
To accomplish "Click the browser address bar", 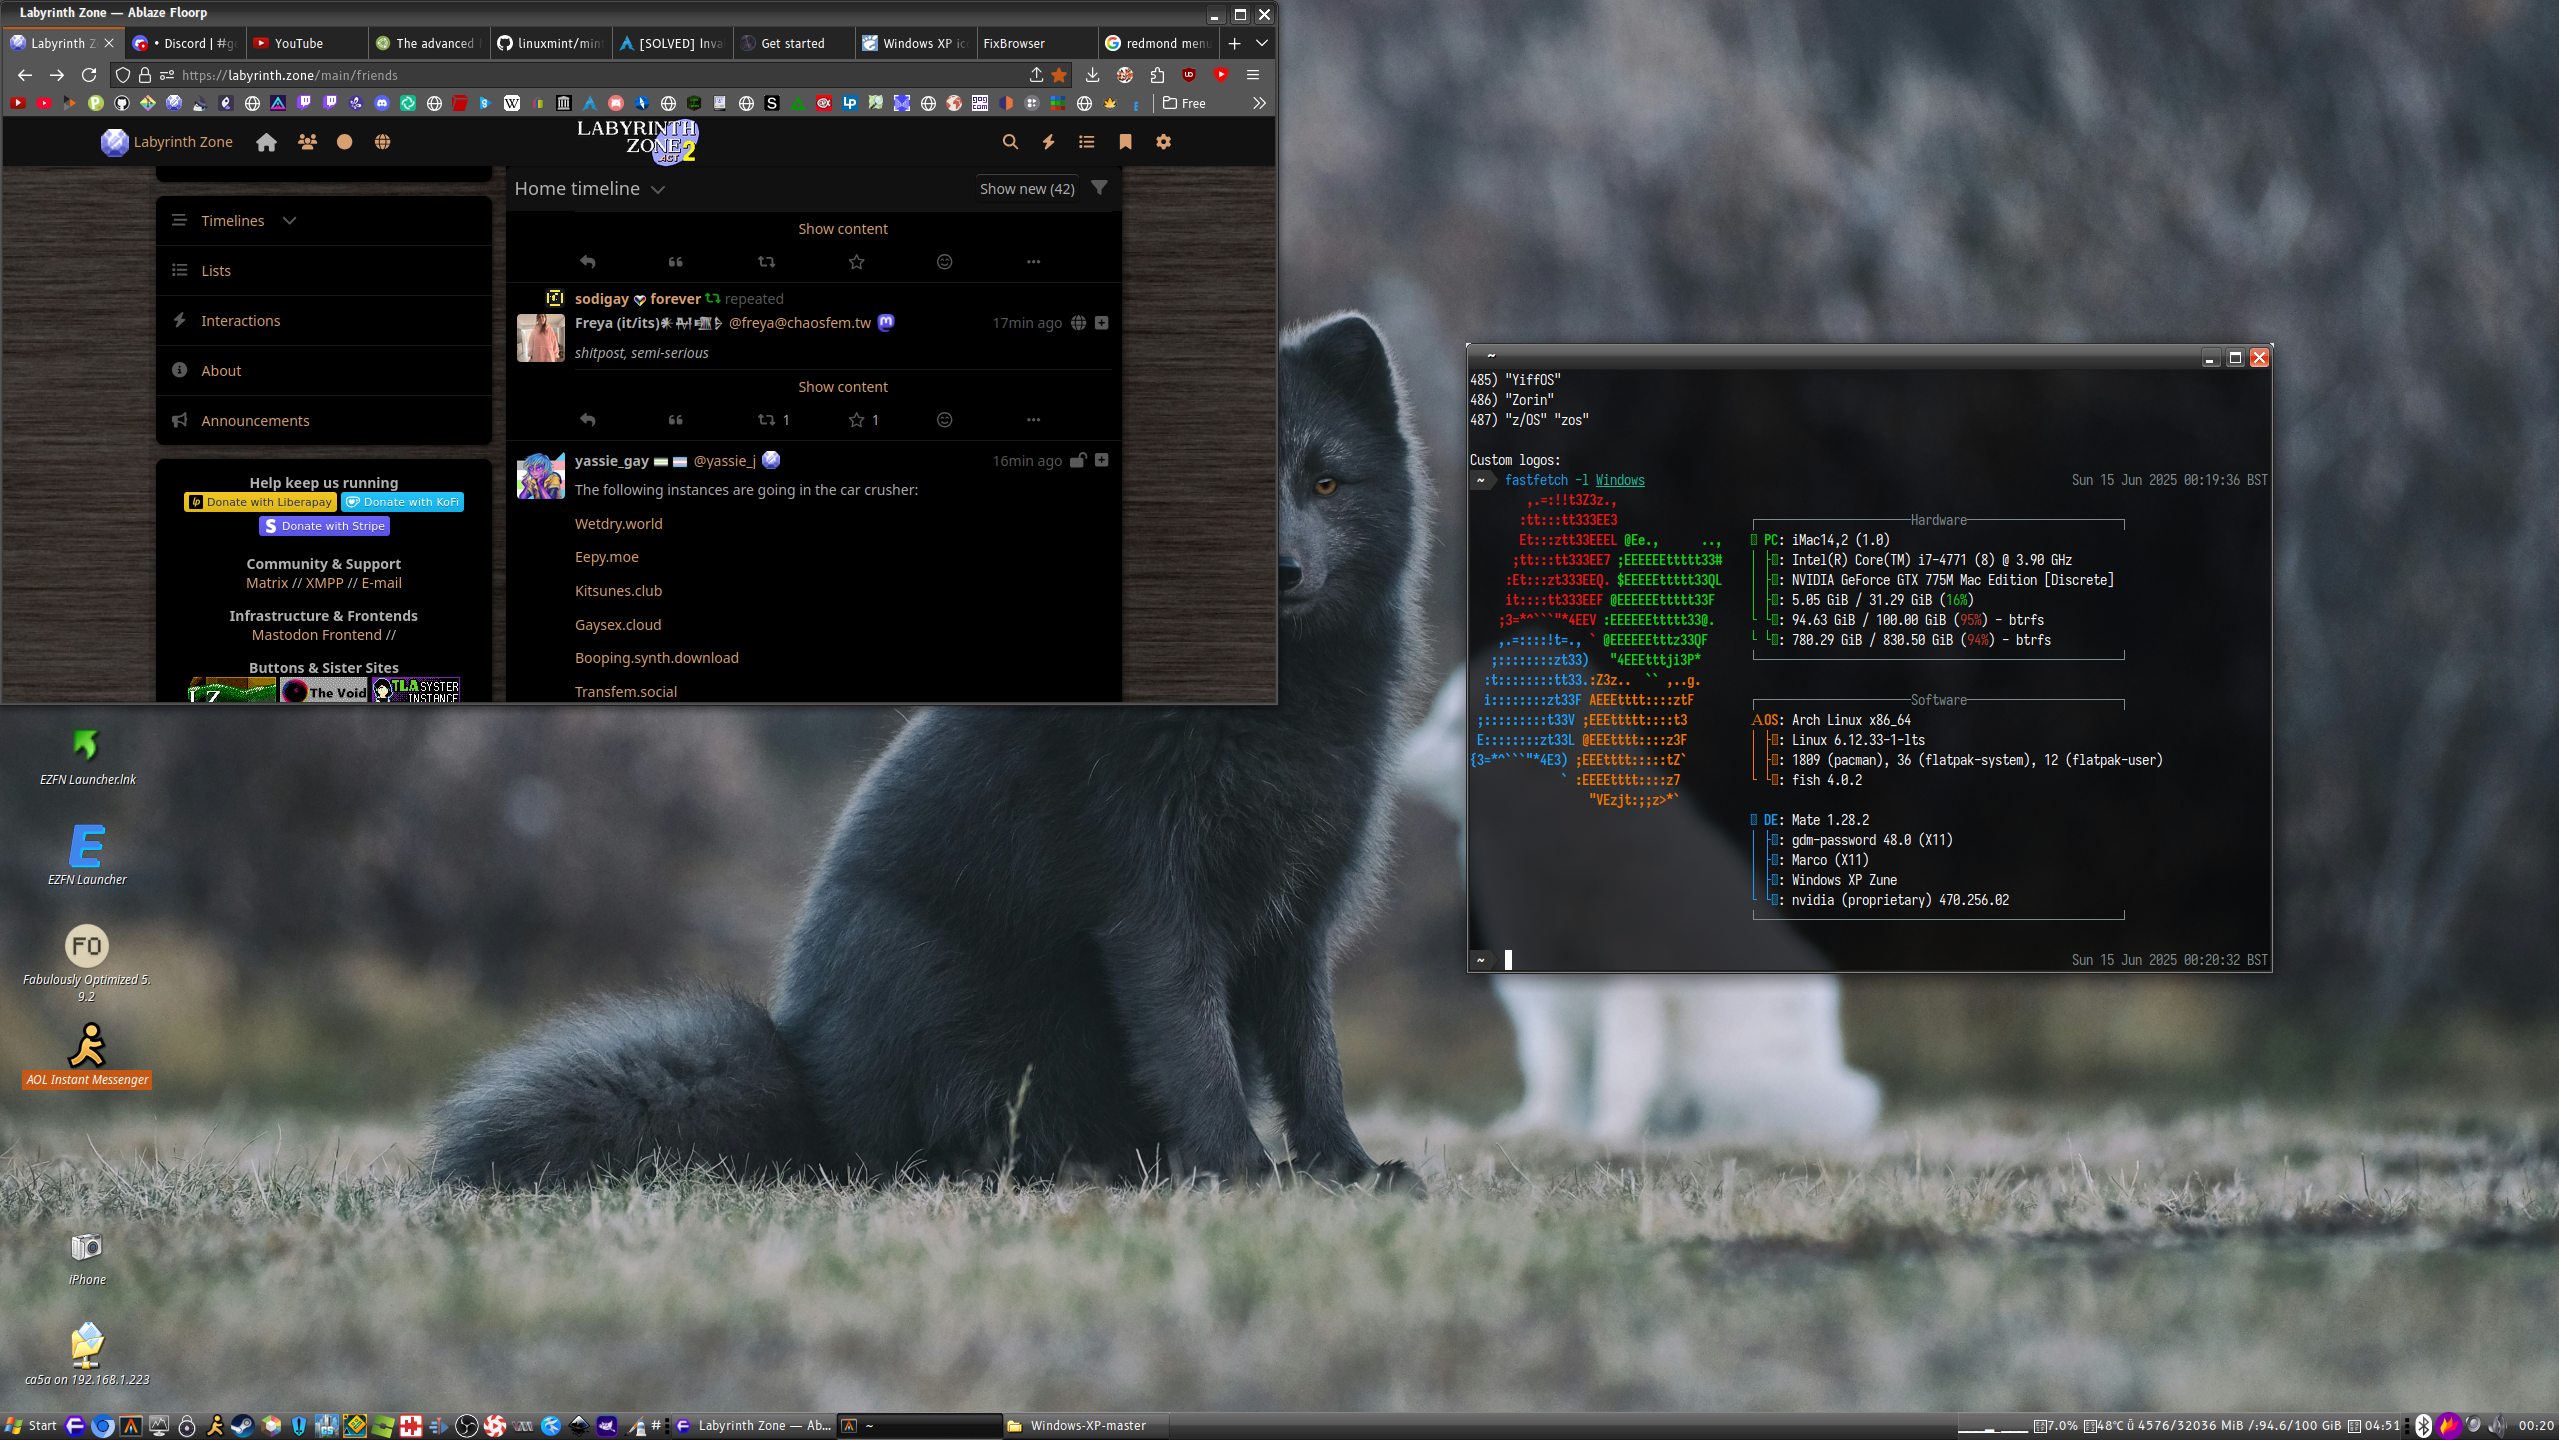I will (x=600, y=75).
